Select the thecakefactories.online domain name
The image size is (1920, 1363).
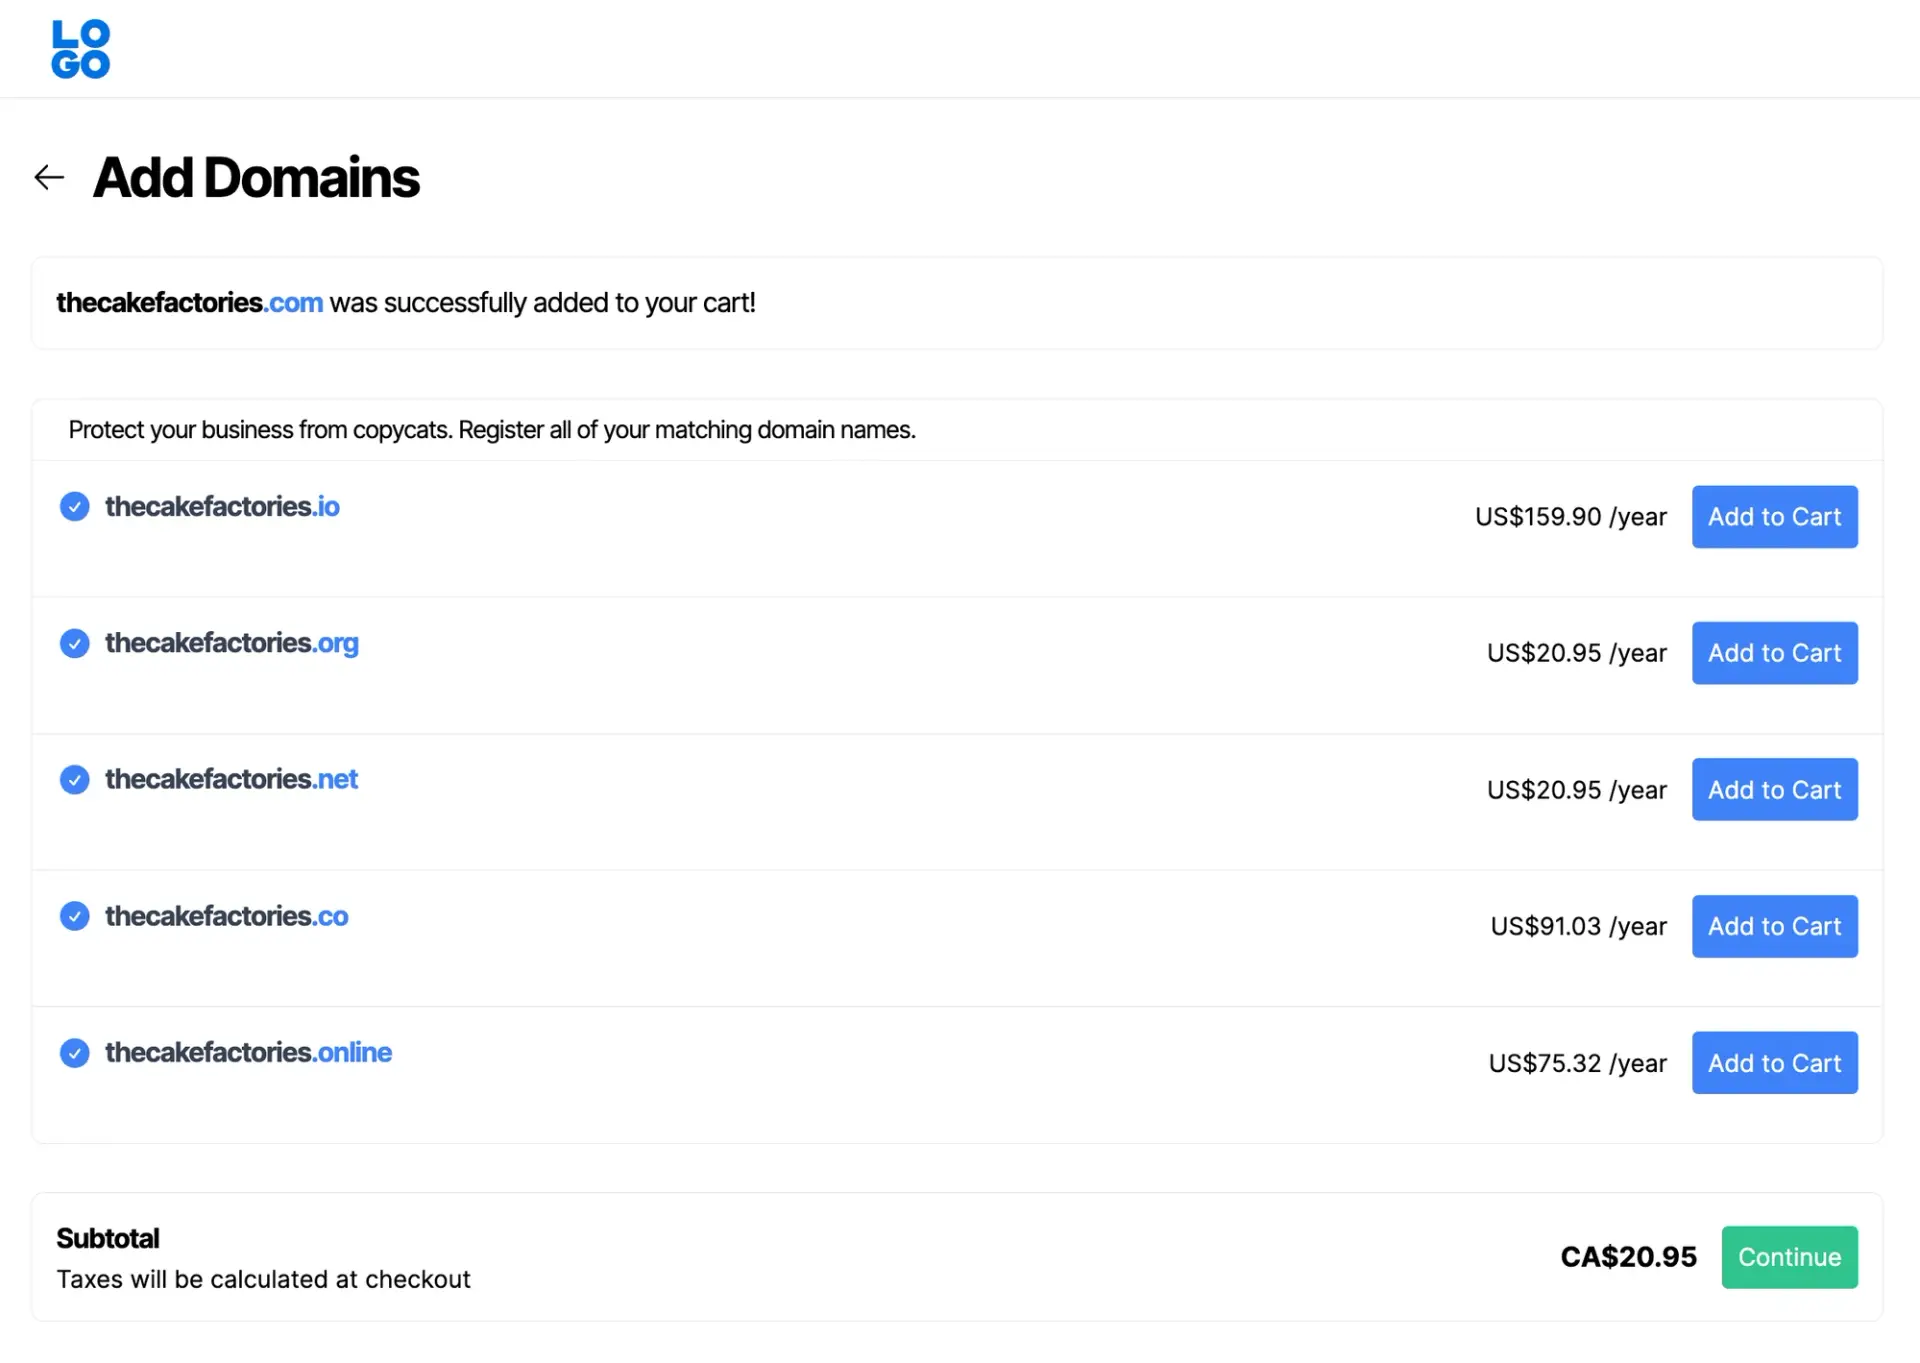(x=248, y=1053)
